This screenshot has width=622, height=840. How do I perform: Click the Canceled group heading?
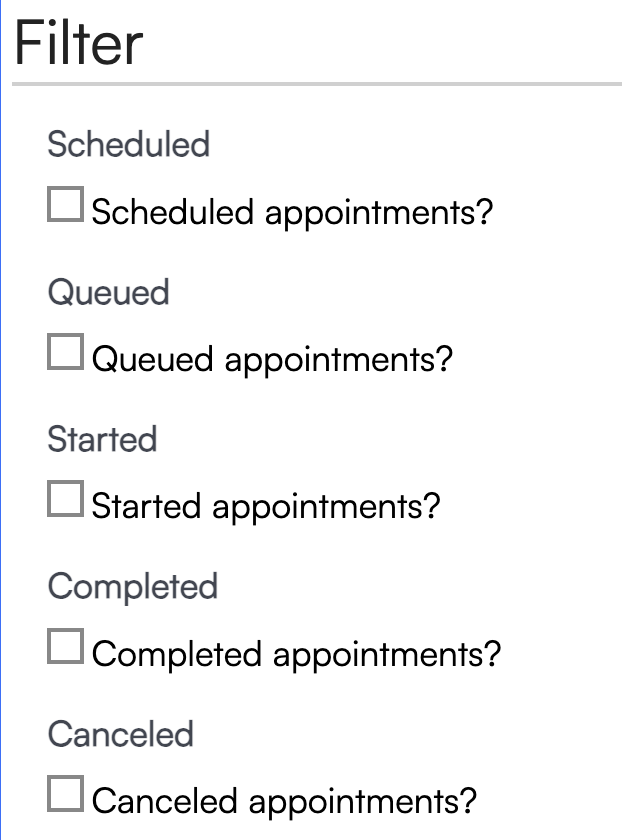(121, 734)
